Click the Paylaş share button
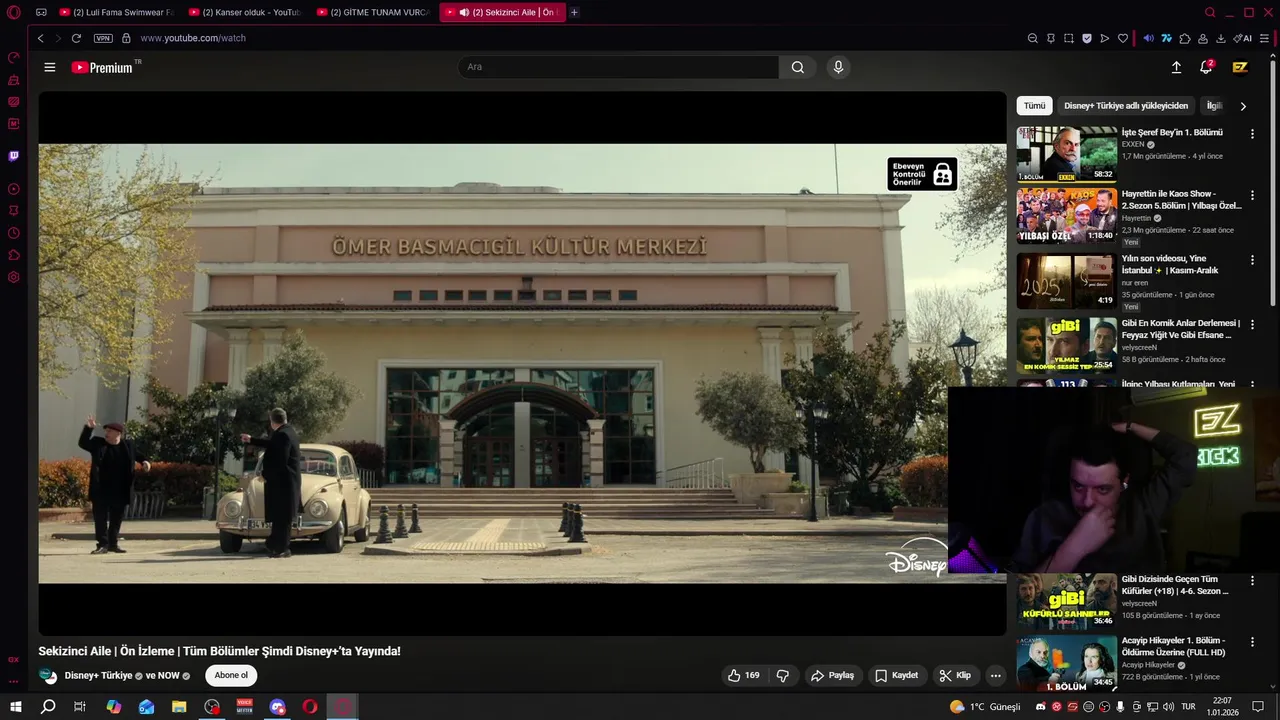Image resolution: width=1280 pixels, height=720 pixels. point(832,675)
